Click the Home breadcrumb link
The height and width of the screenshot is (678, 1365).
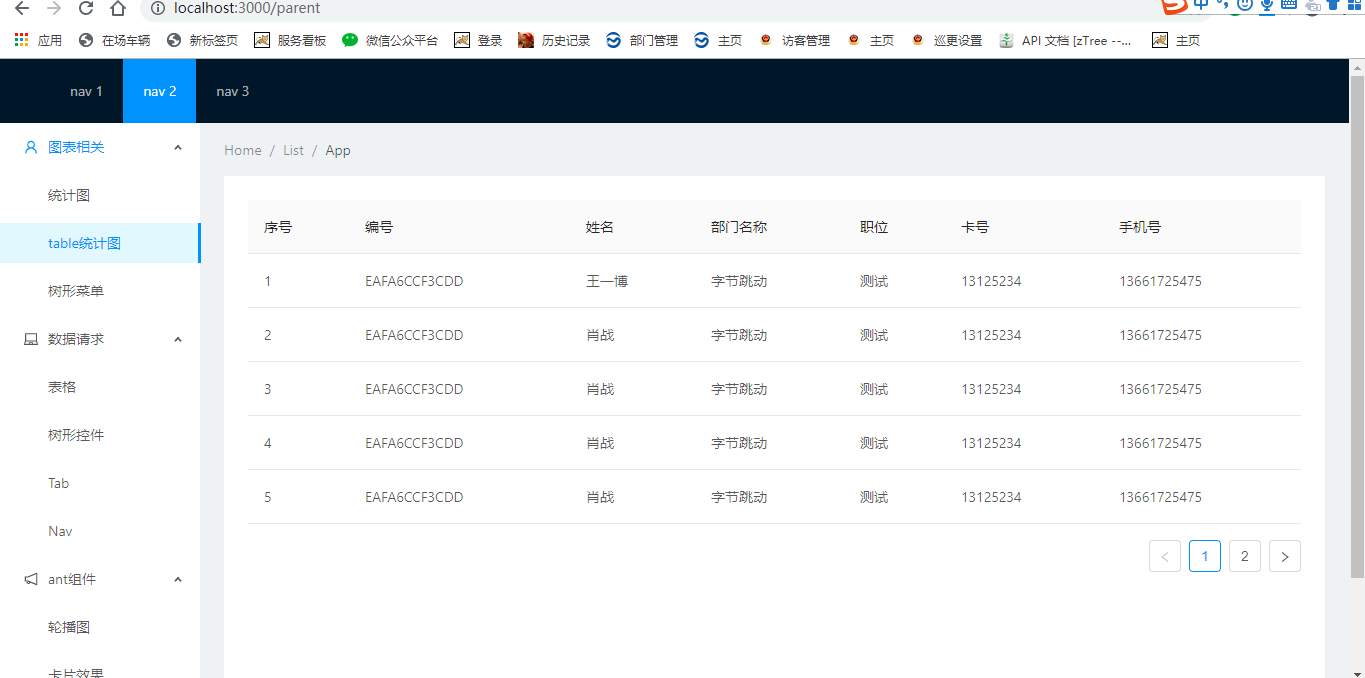tap(243, 150)
